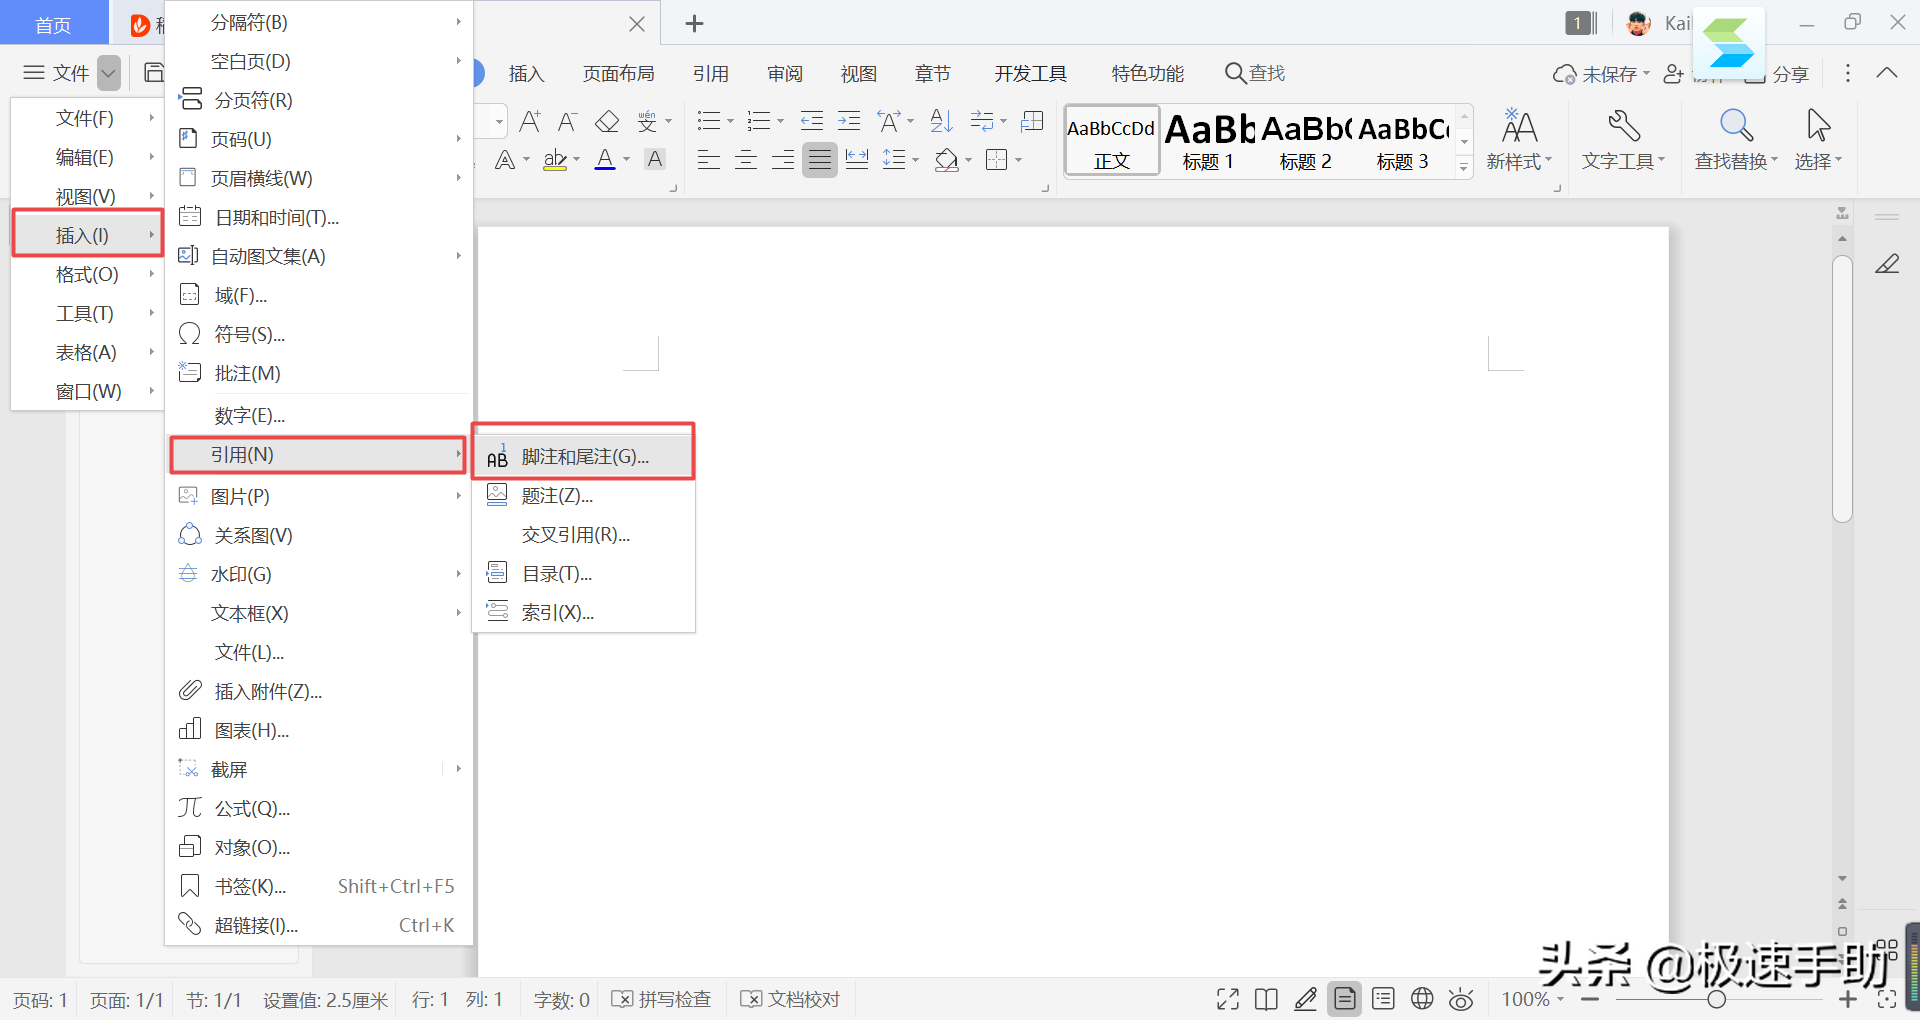Toggle page layout view in status bar
This screenshot has height=1020, width=1920.
1344,999
